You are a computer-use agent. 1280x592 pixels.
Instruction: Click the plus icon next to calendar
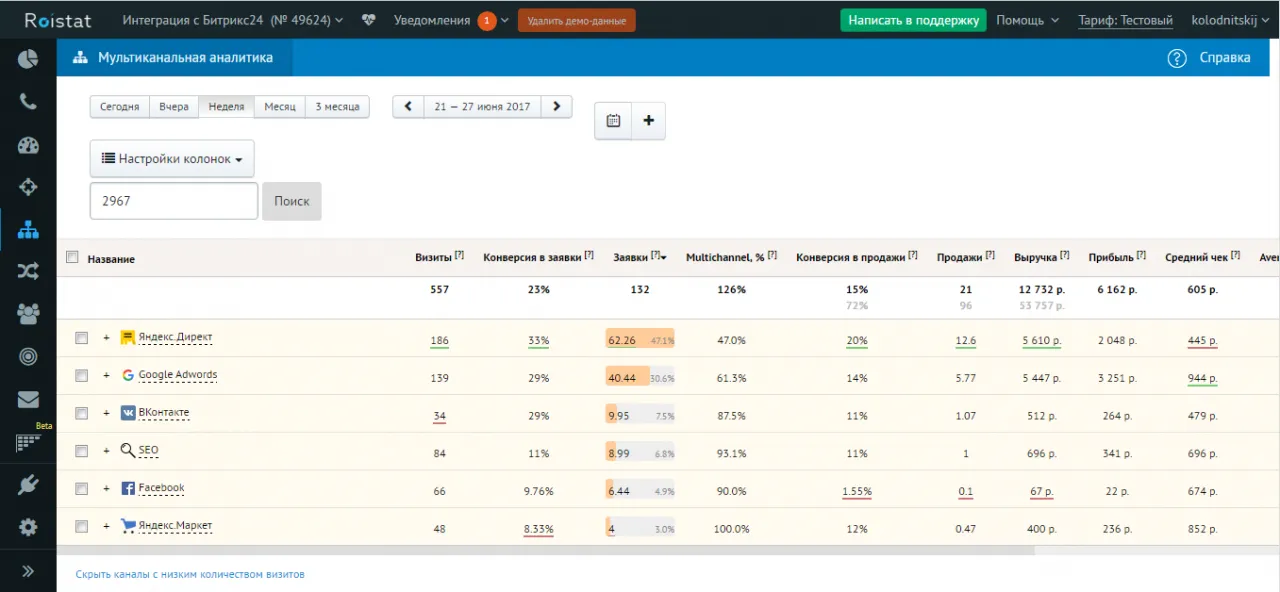pyautogui.click(x=648, y=121)
